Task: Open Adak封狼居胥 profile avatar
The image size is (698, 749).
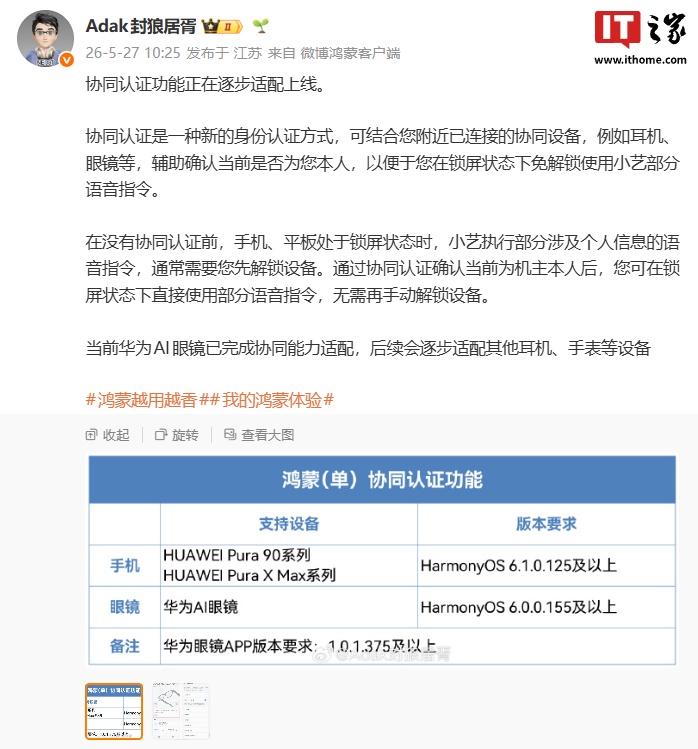Action: [45, 38]
